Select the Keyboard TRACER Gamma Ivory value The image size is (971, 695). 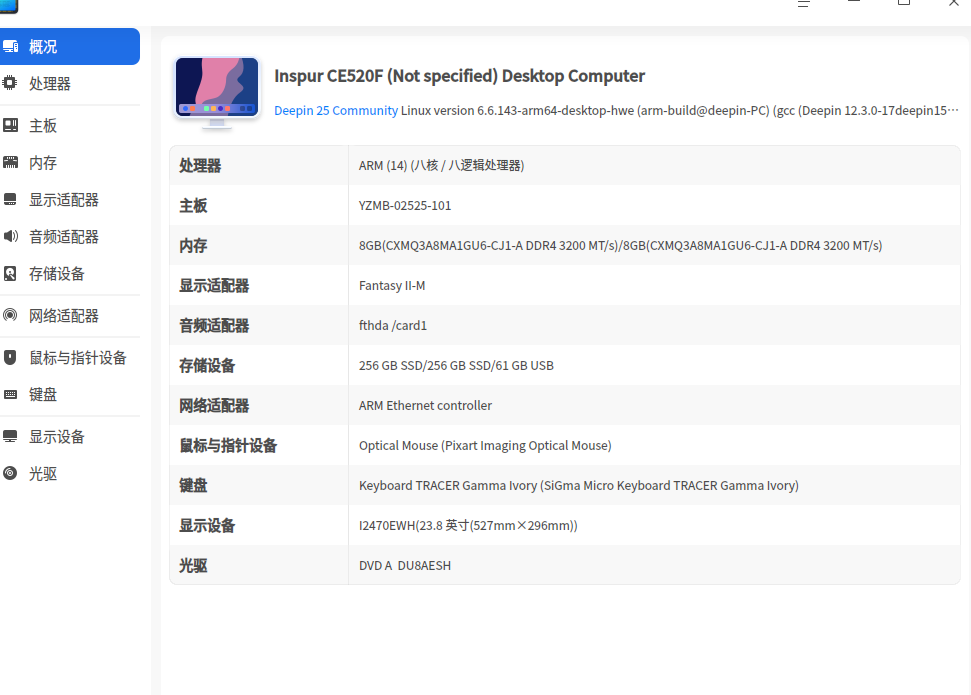point(578,486)
